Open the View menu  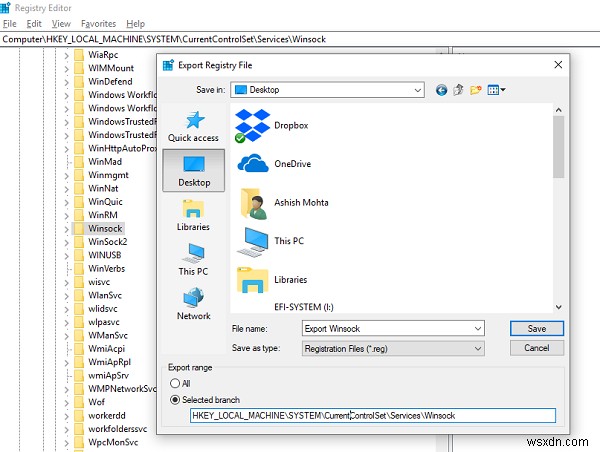pos(61,24)
